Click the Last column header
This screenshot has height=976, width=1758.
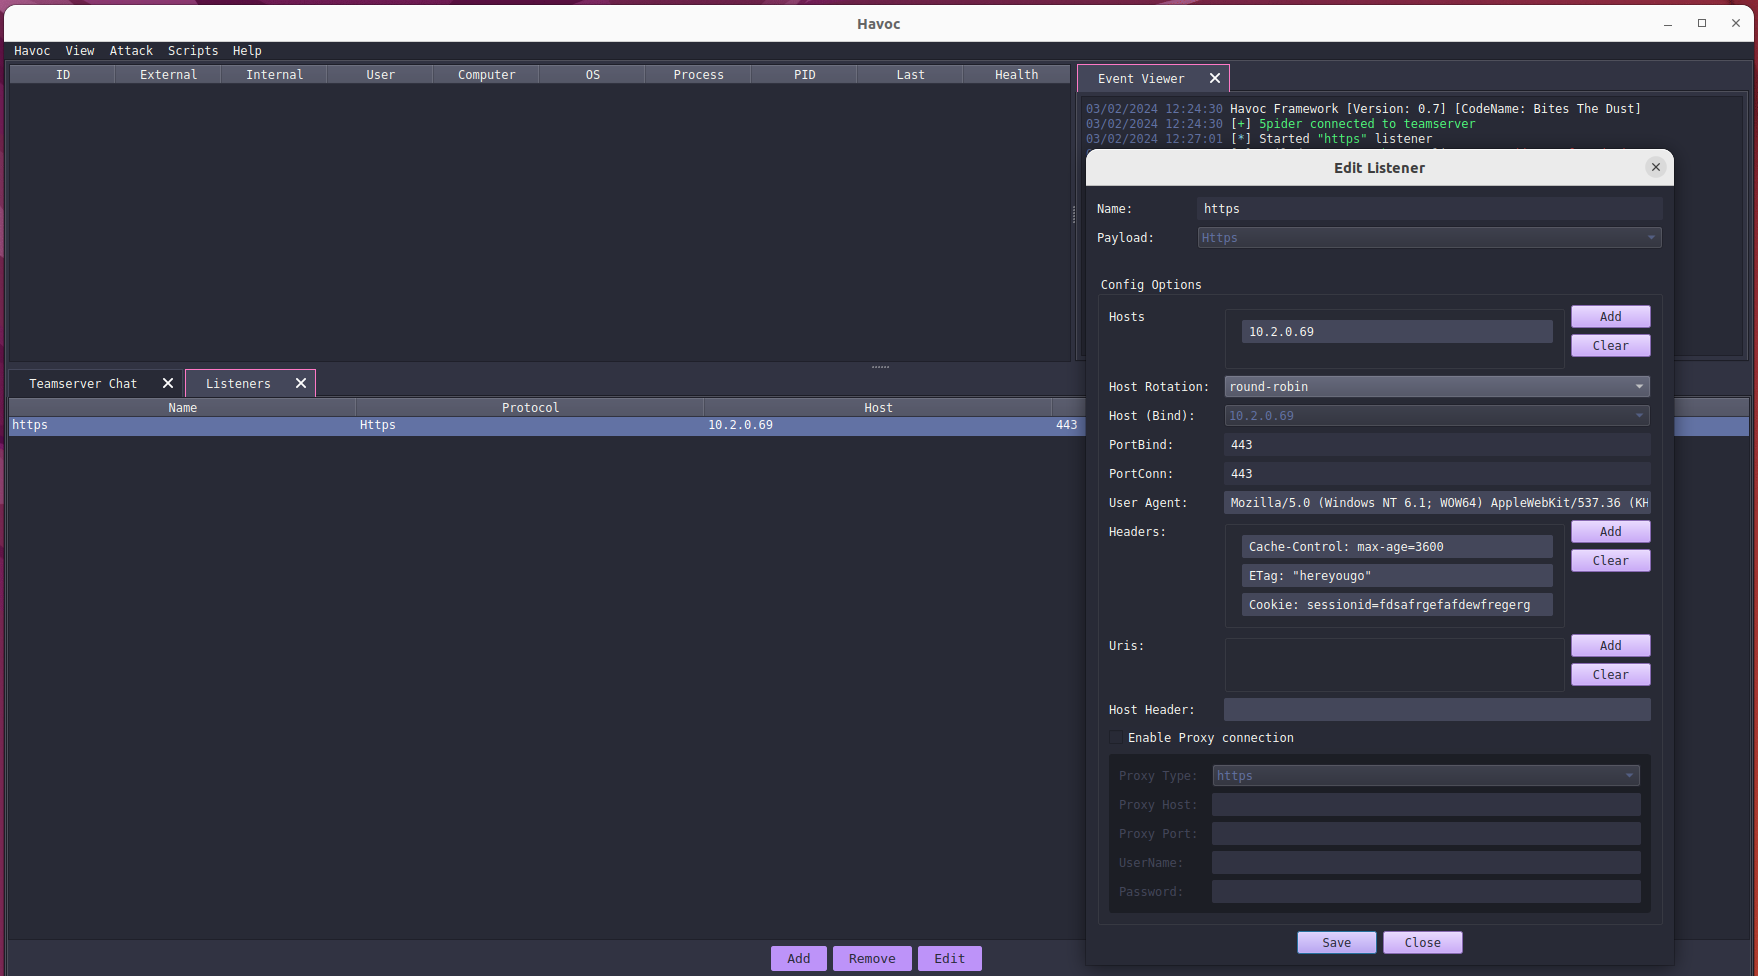tap(911, 75)
